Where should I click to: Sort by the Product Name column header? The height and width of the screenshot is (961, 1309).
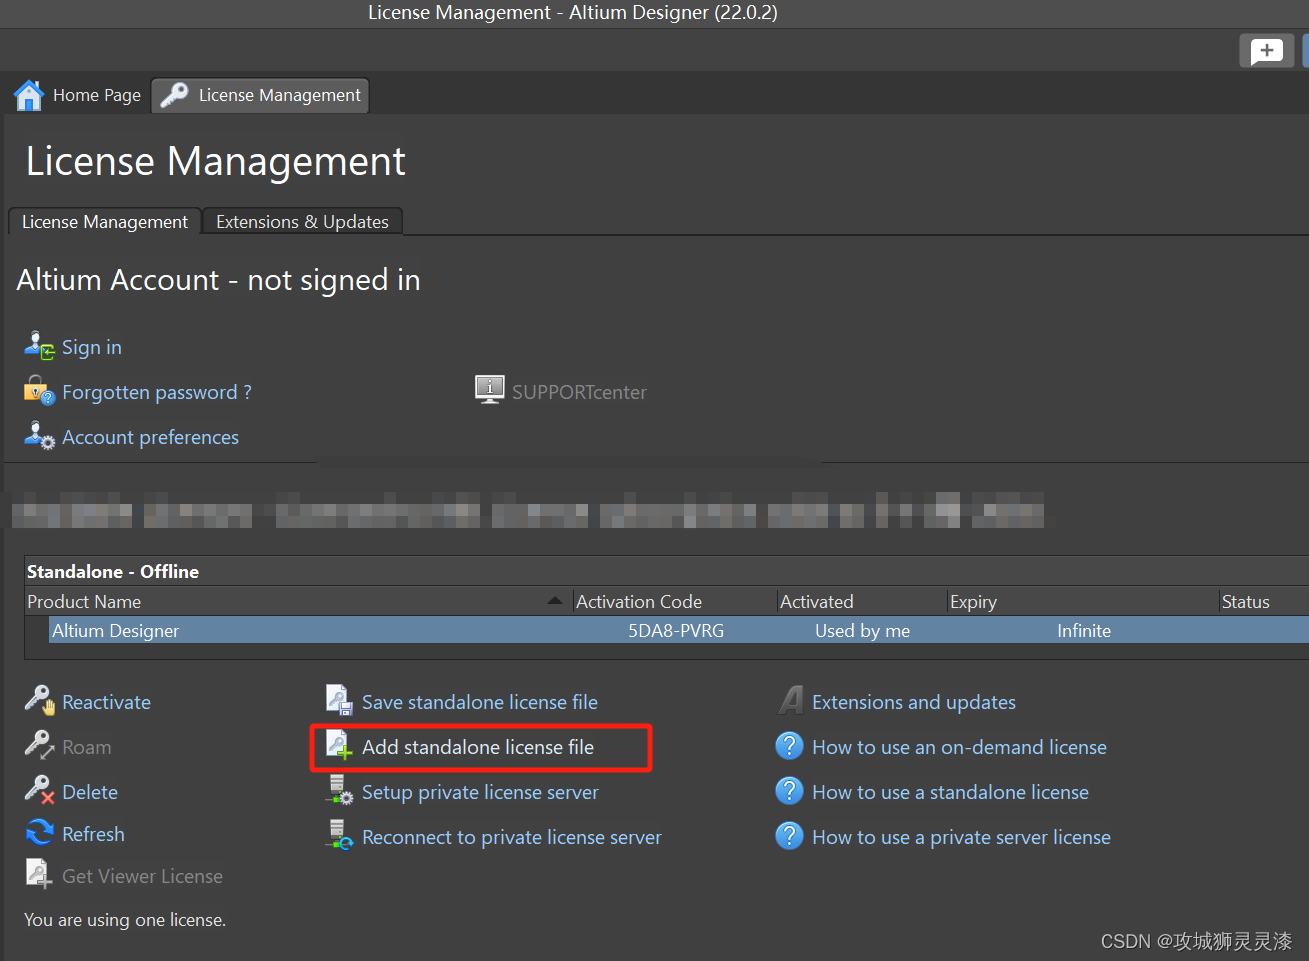pos(298,601)
